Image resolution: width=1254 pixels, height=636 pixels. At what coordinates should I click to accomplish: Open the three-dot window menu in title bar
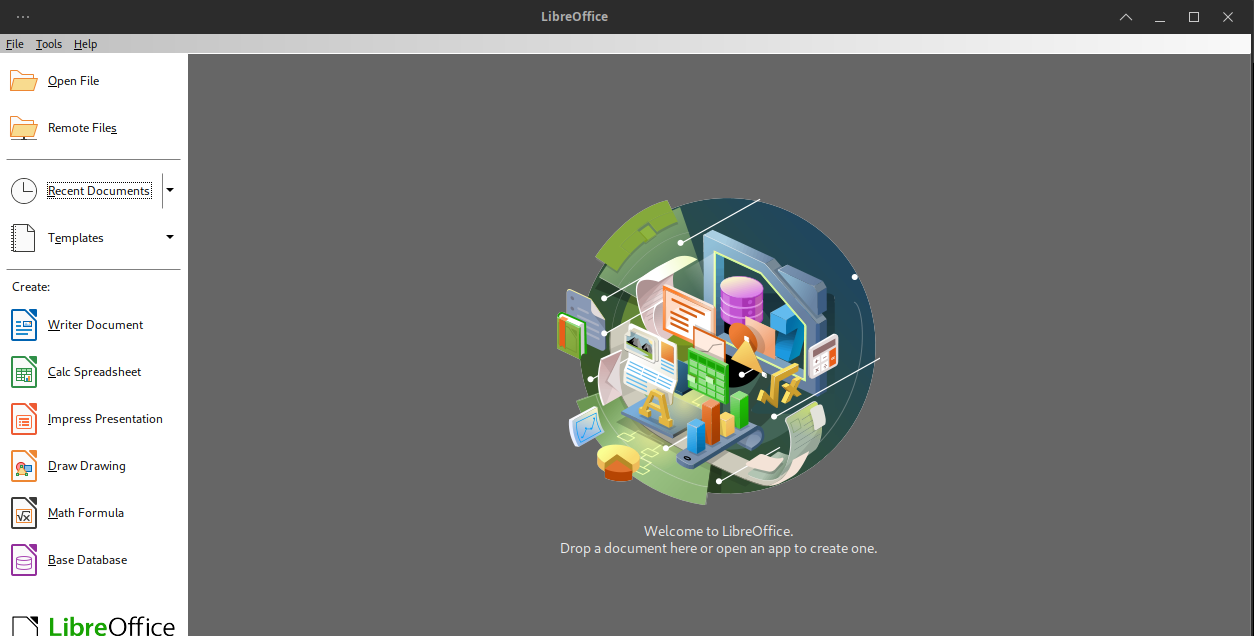[23, 17]
